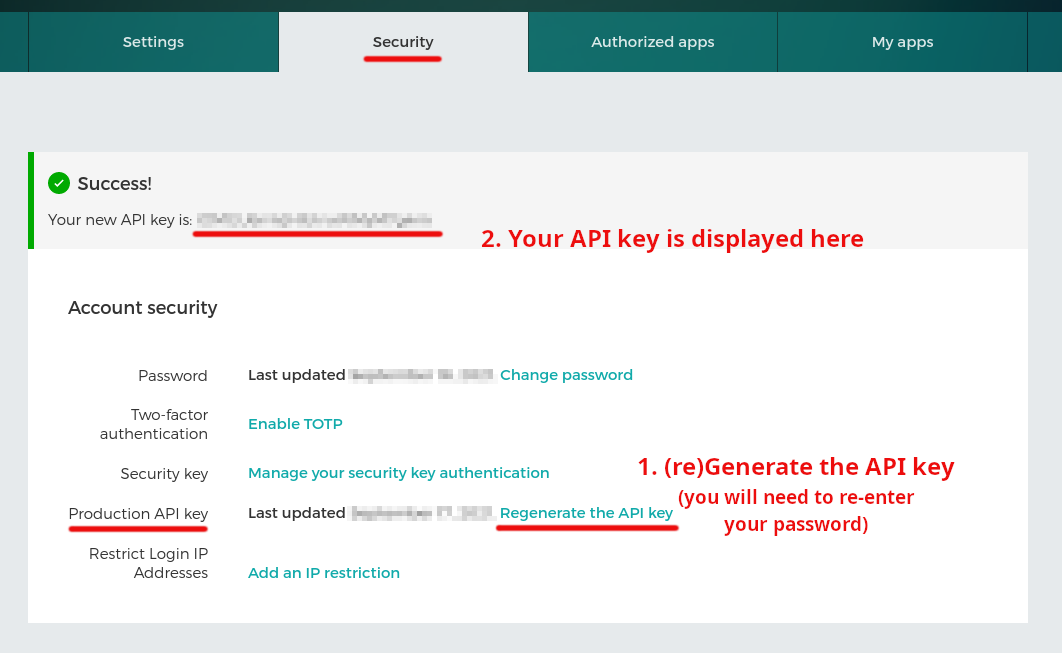Open Manage your security key authentication
The width and height of the screenshot is (1062, 653).
pyautogui.click(x=398, y=473)
